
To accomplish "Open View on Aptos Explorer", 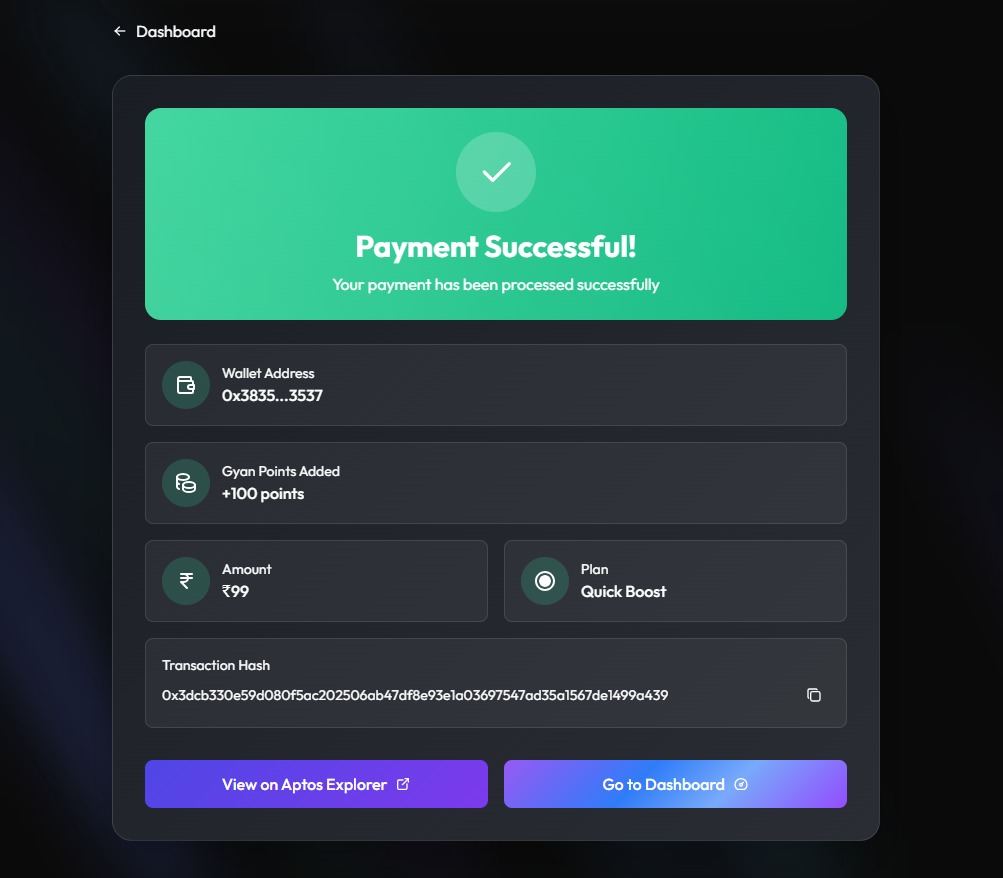I will [x=316, y=784].
